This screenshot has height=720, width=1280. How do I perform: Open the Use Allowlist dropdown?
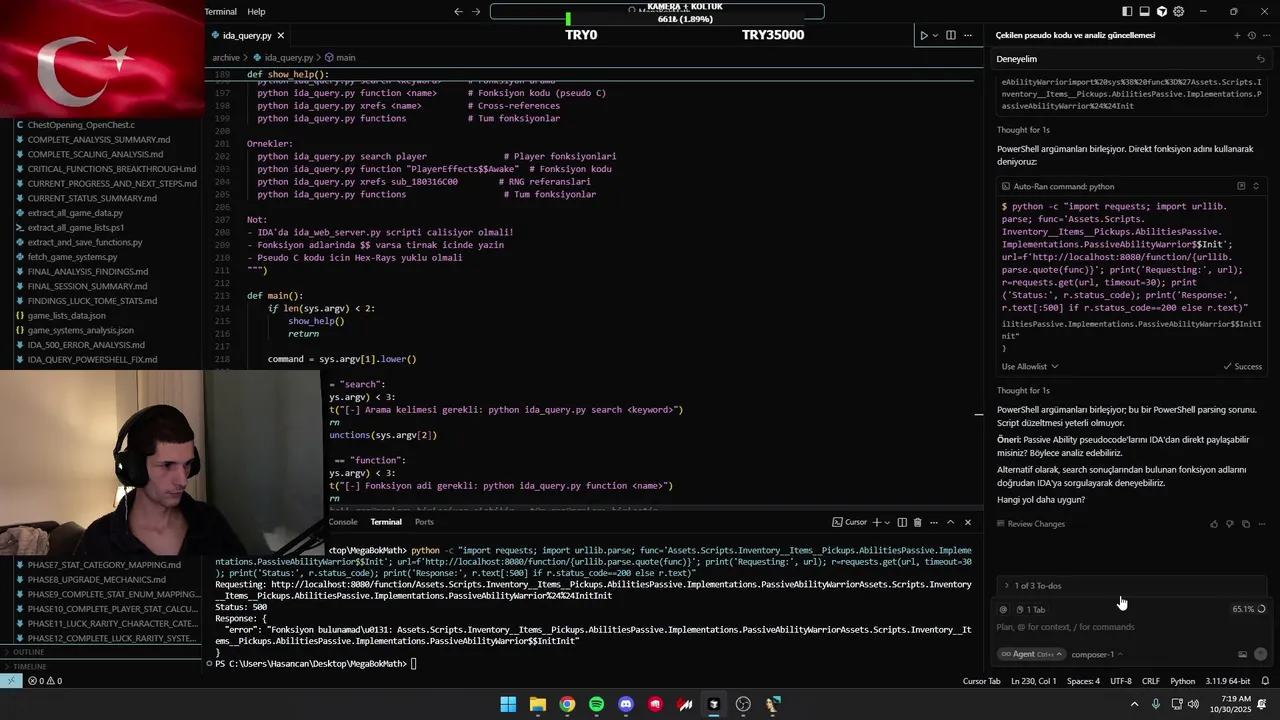click(x=1030, y=367)
